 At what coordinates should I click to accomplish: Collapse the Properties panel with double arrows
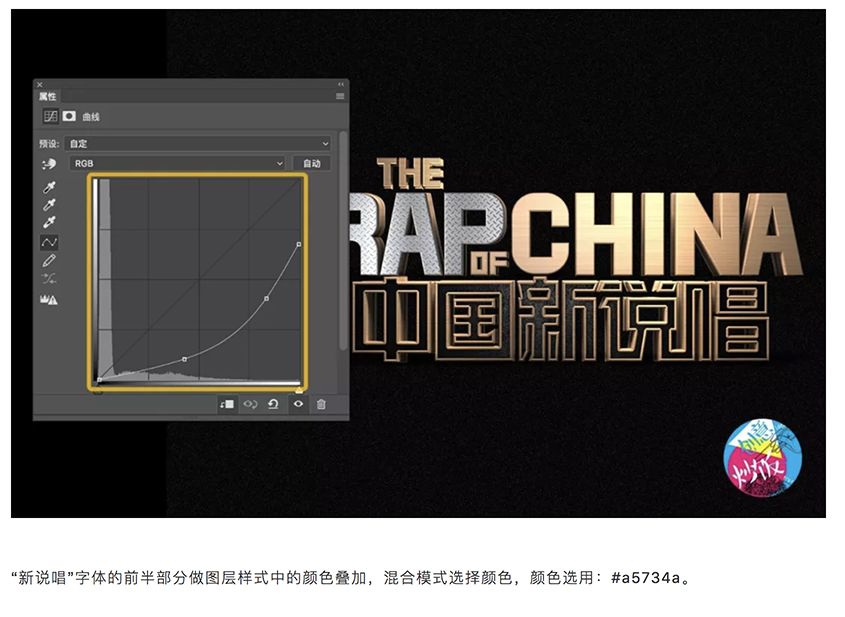[x=341, y=84]
